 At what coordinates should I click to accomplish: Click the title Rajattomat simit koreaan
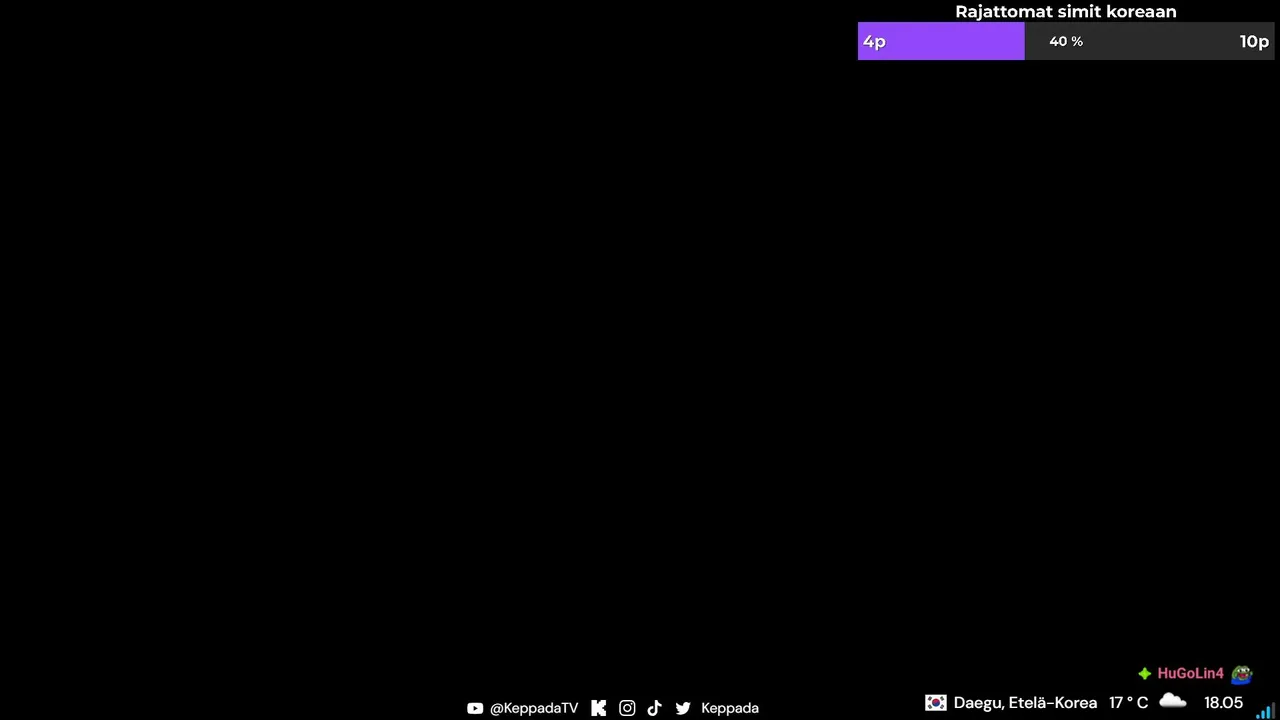(1066, 12)
